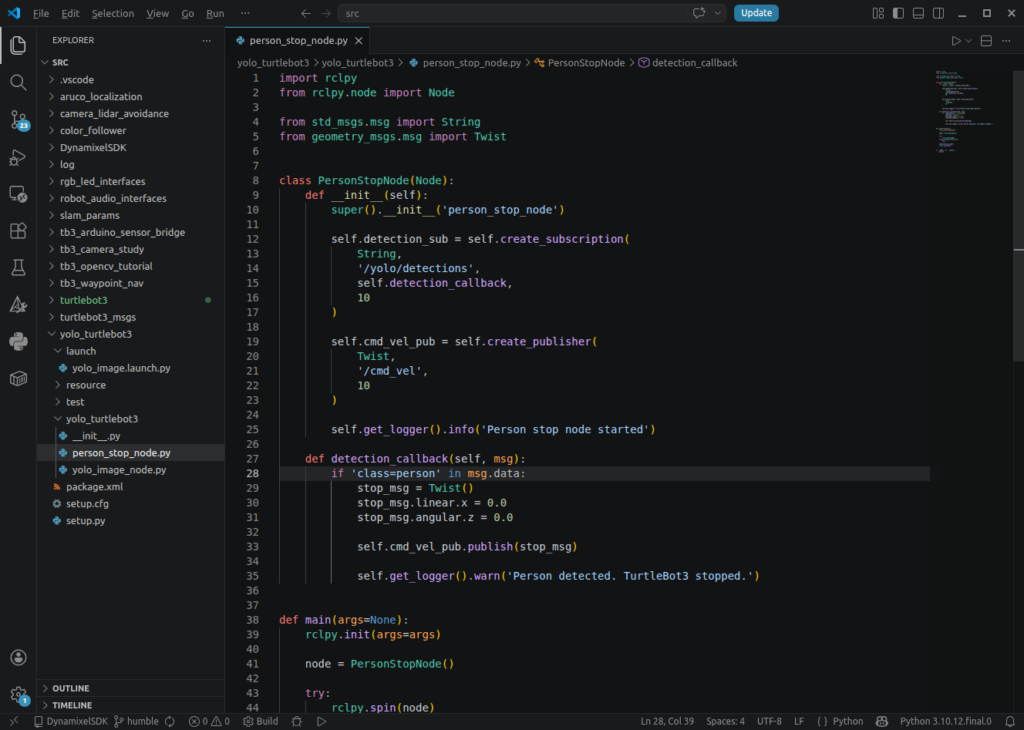Open the Accounts icon in activity bar
The width and height of the screenshot is (1024, 730).
click(x=18, y=658)
